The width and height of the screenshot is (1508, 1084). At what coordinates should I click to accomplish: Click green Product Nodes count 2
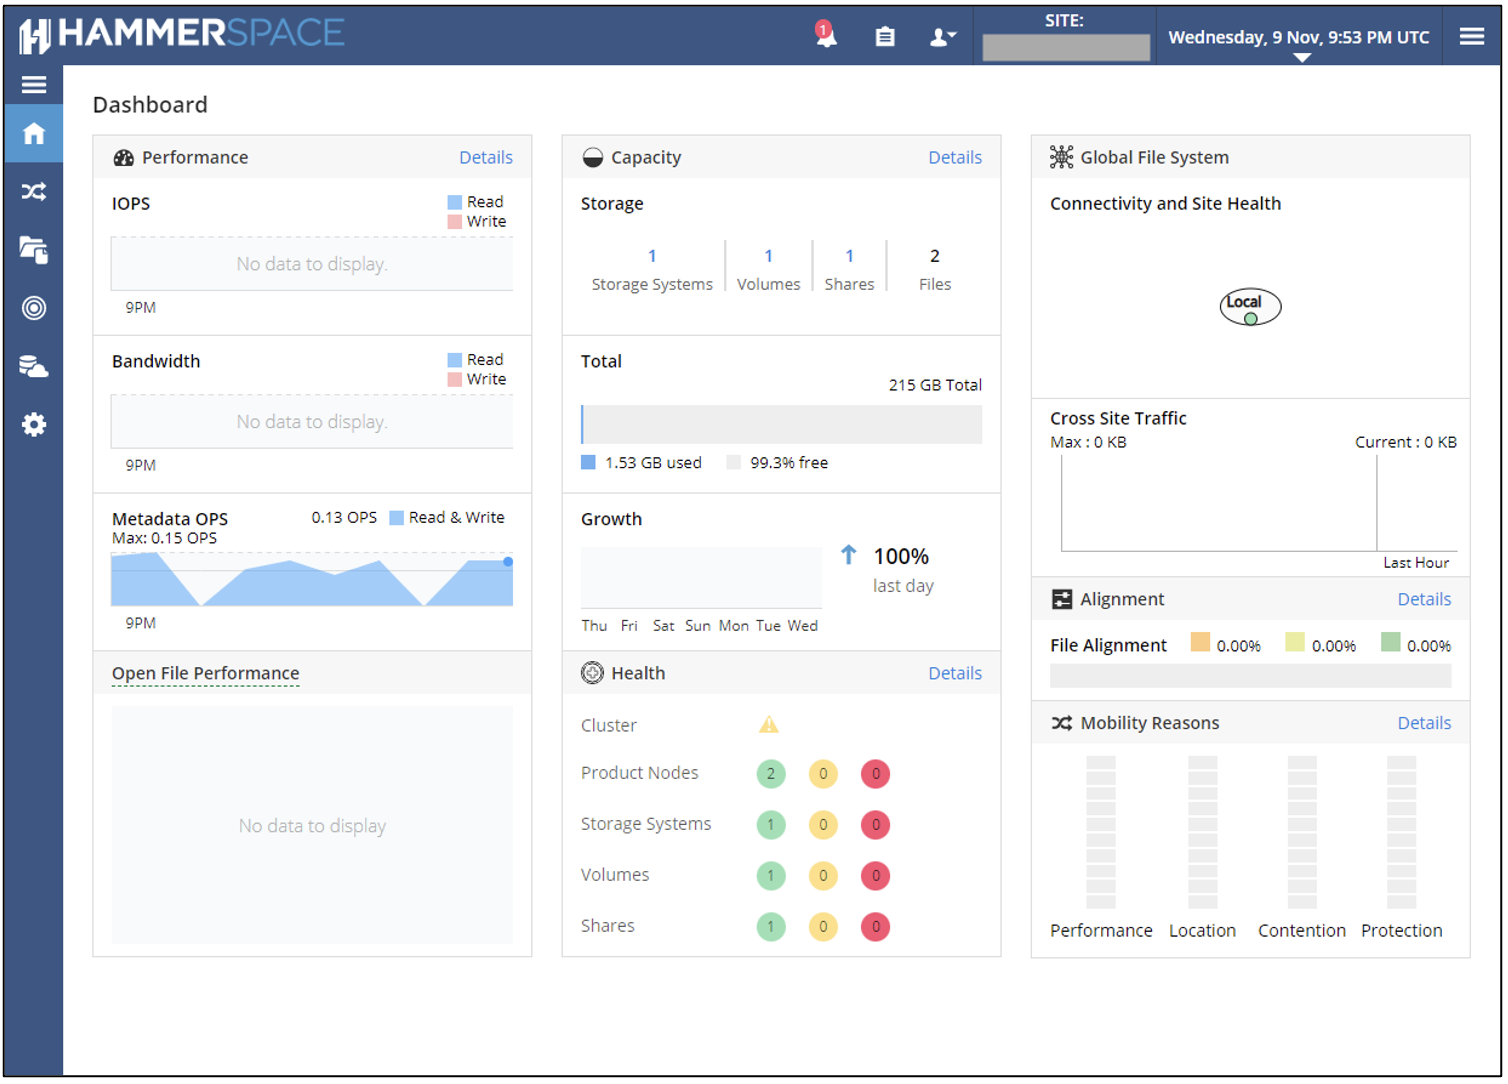[x=770, y=773]
